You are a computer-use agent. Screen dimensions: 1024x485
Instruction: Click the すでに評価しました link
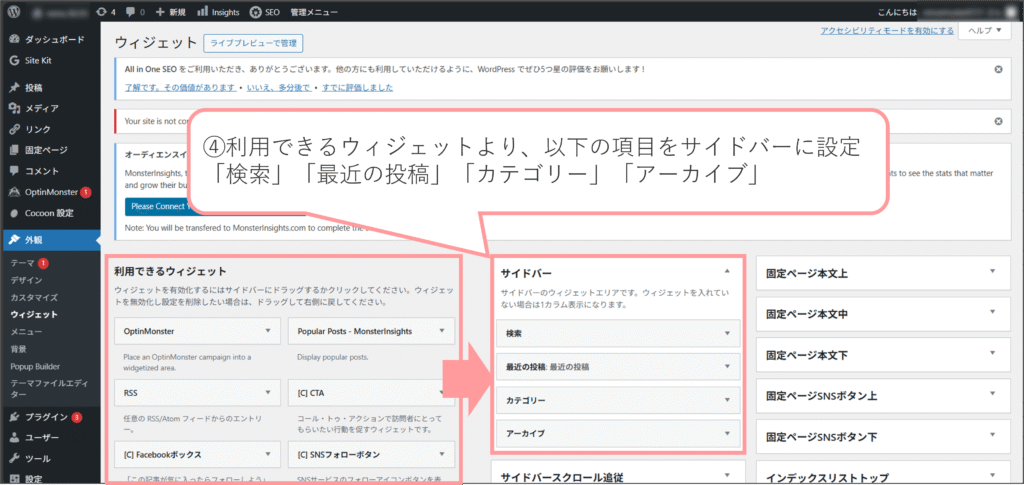click(x=356, y=88)
